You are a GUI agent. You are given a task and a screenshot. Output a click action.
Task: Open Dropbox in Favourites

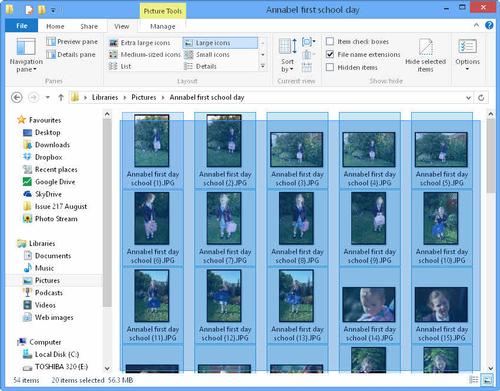pos(42,157)
